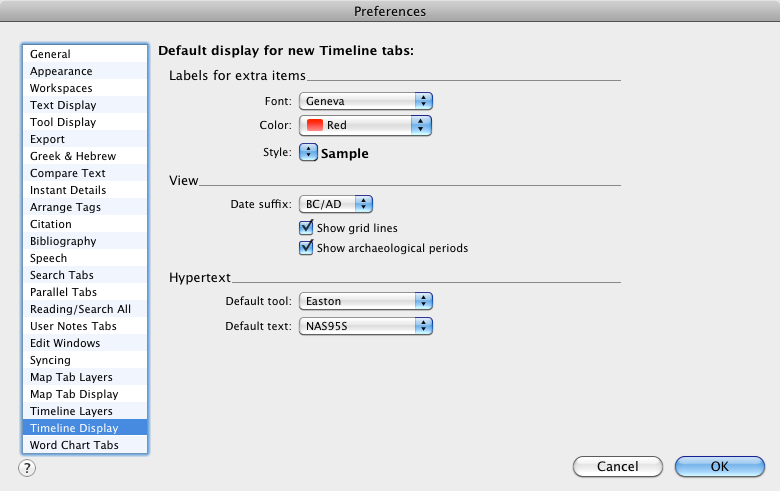This screenshot has height=491, width=780.
Task: Expand the Default tool Easton dropdown
Action: (x=366, y=301)
